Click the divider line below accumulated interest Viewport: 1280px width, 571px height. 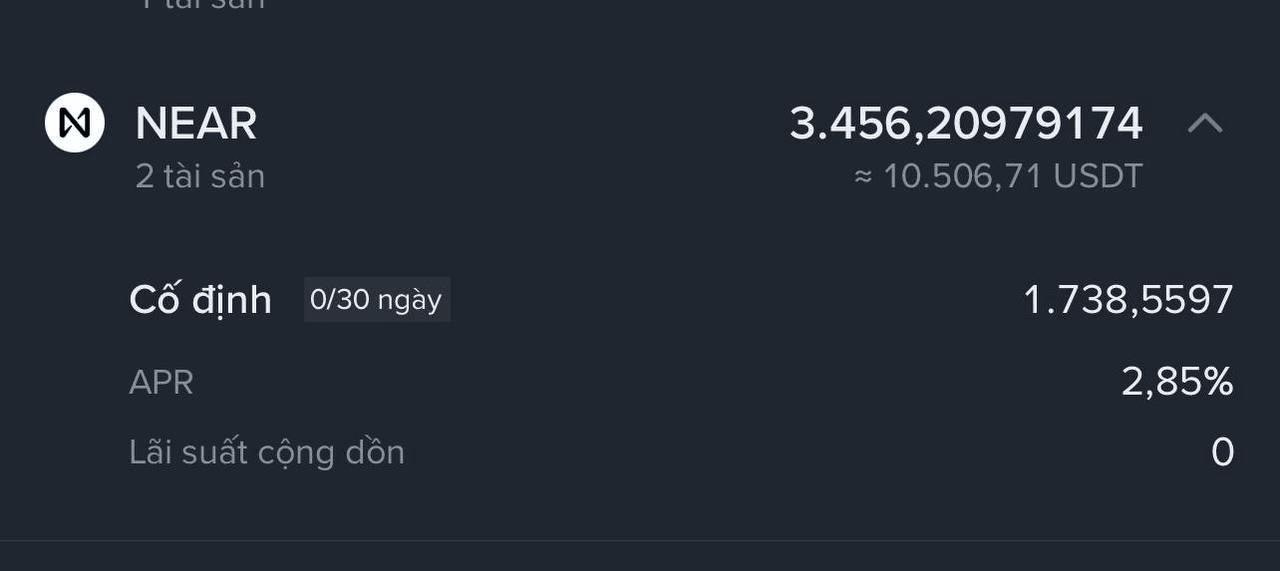[x=640, y=541]
